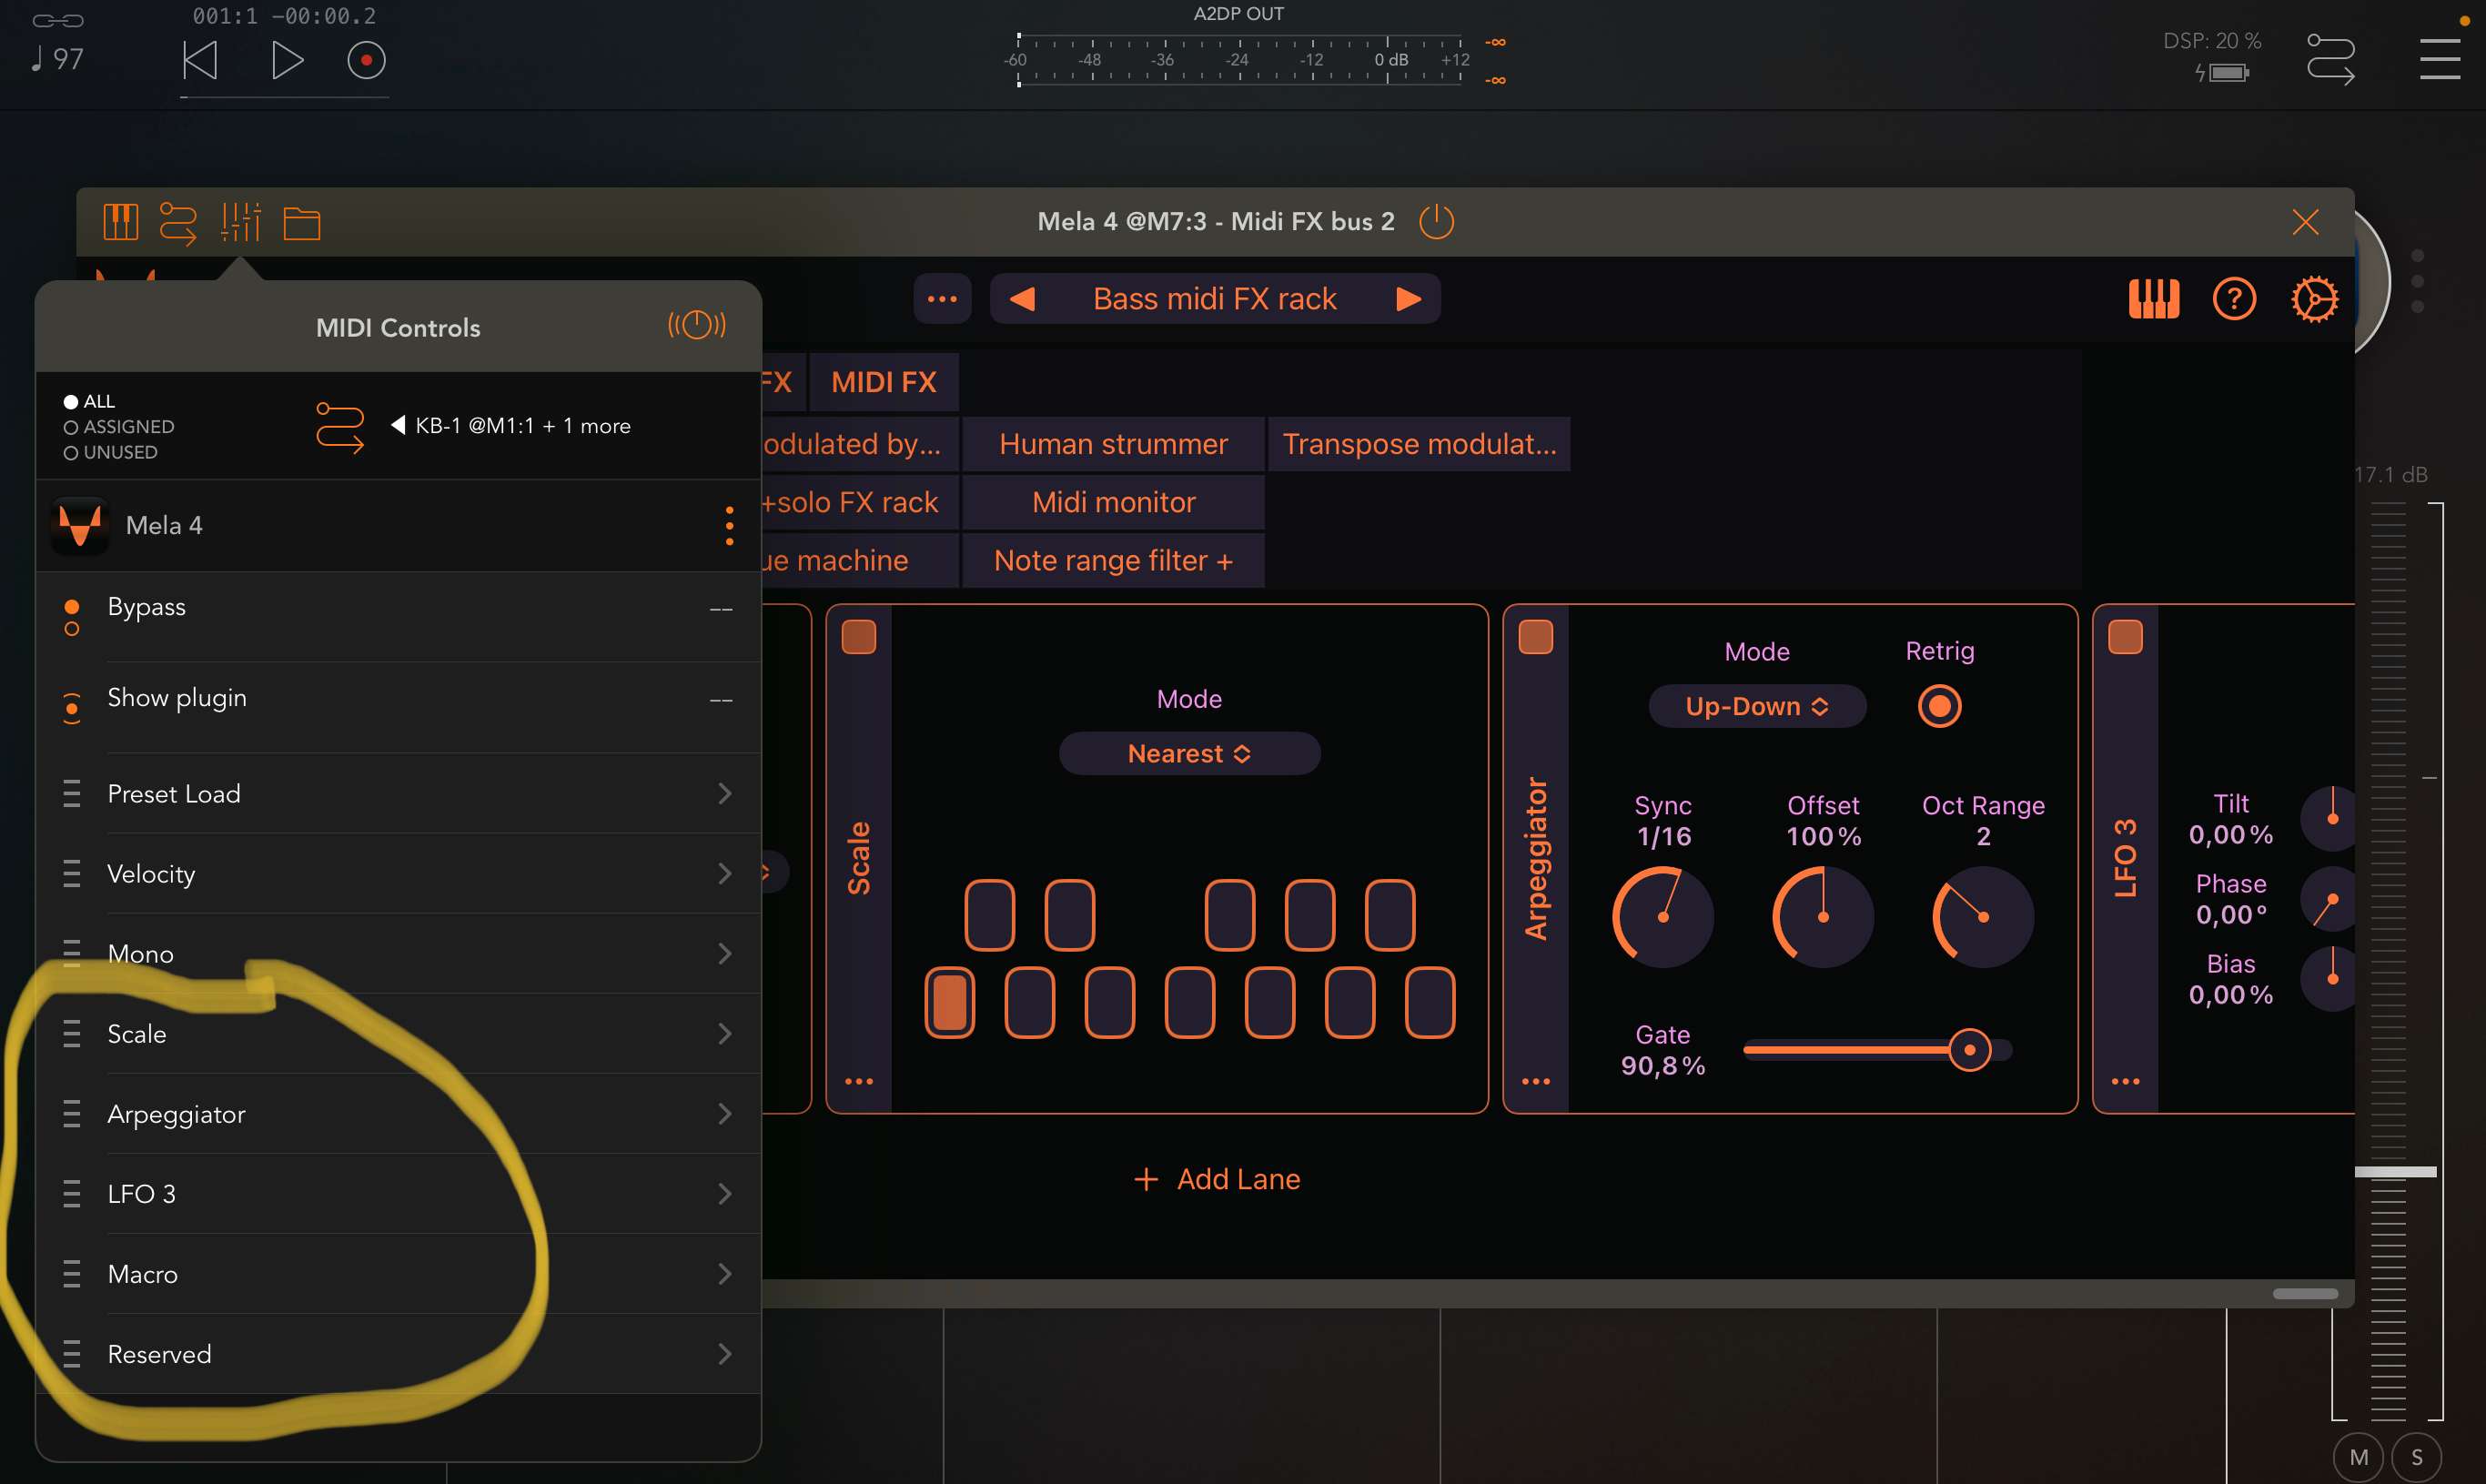Toggle the Arpeggiator Retrig button

pyautogui.click(x=1939, y=706)
